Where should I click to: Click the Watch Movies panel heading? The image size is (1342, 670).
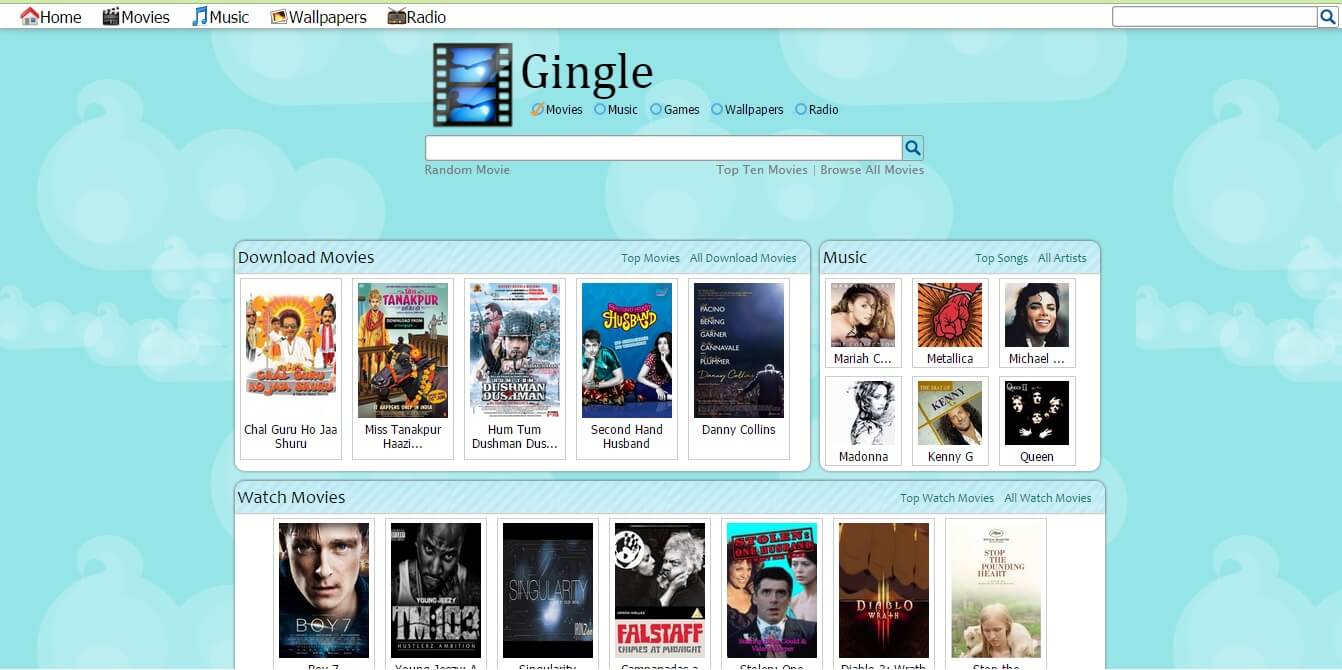click(x=291, y=497)
